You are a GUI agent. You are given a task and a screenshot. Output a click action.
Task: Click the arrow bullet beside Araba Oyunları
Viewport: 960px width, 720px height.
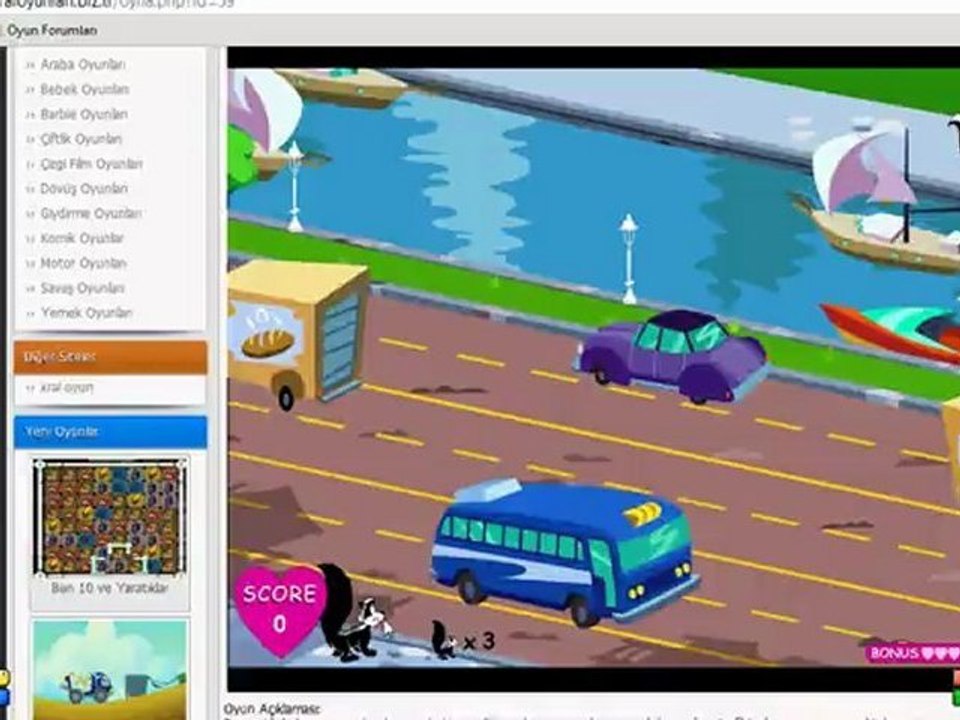29,65
